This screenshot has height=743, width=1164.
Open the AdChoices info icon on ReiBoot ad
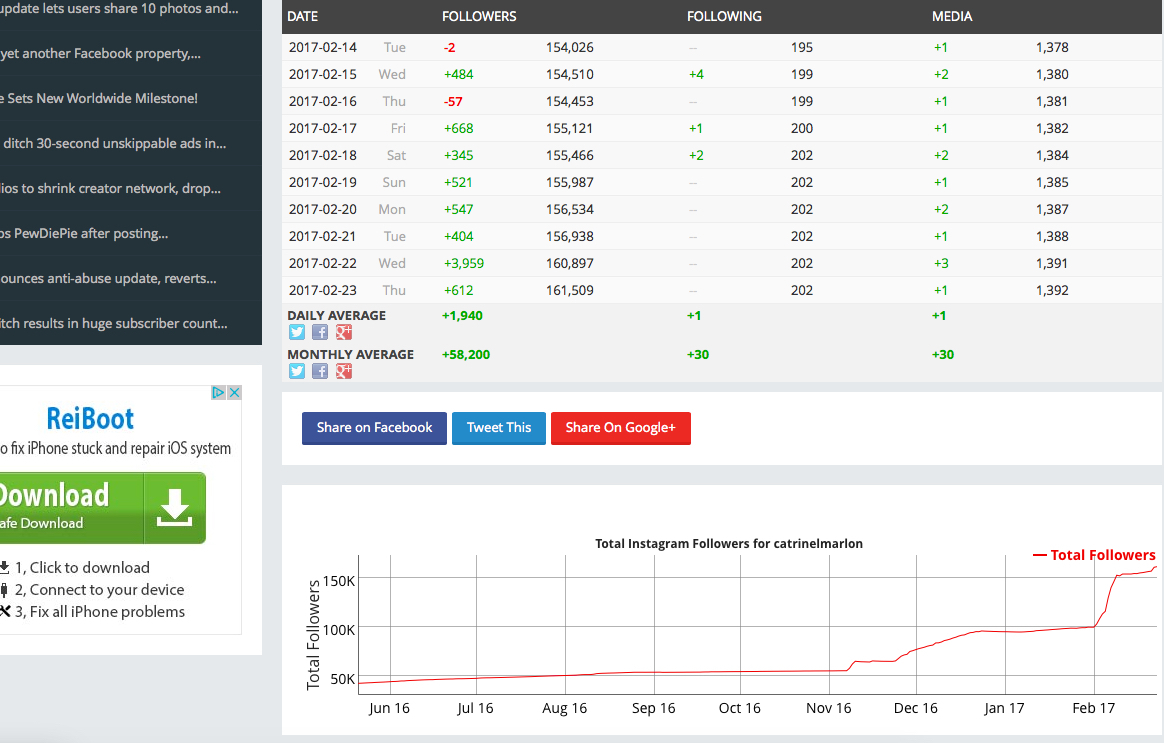(218, 393)
